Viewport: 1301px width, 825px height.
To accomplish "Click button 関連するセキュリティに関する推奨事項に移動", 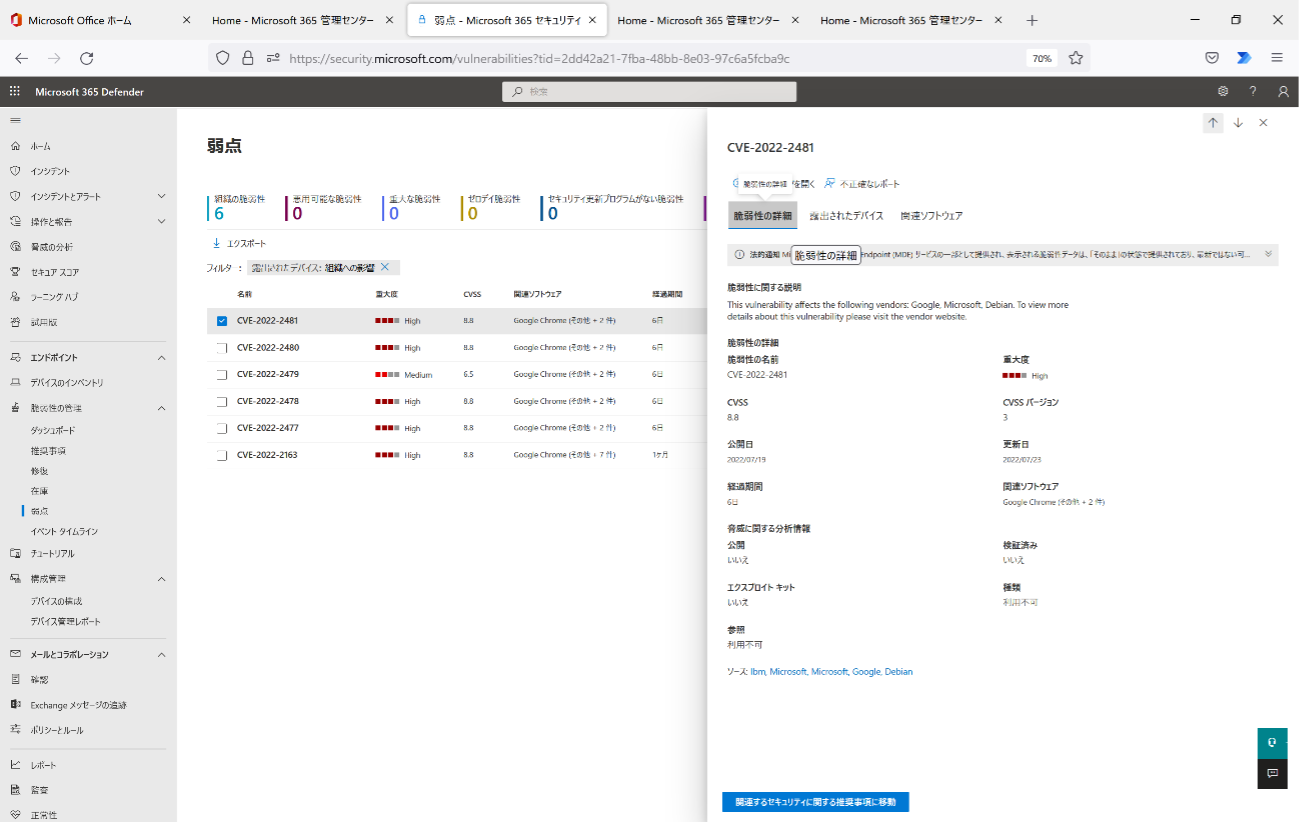I will pos(815,802).
